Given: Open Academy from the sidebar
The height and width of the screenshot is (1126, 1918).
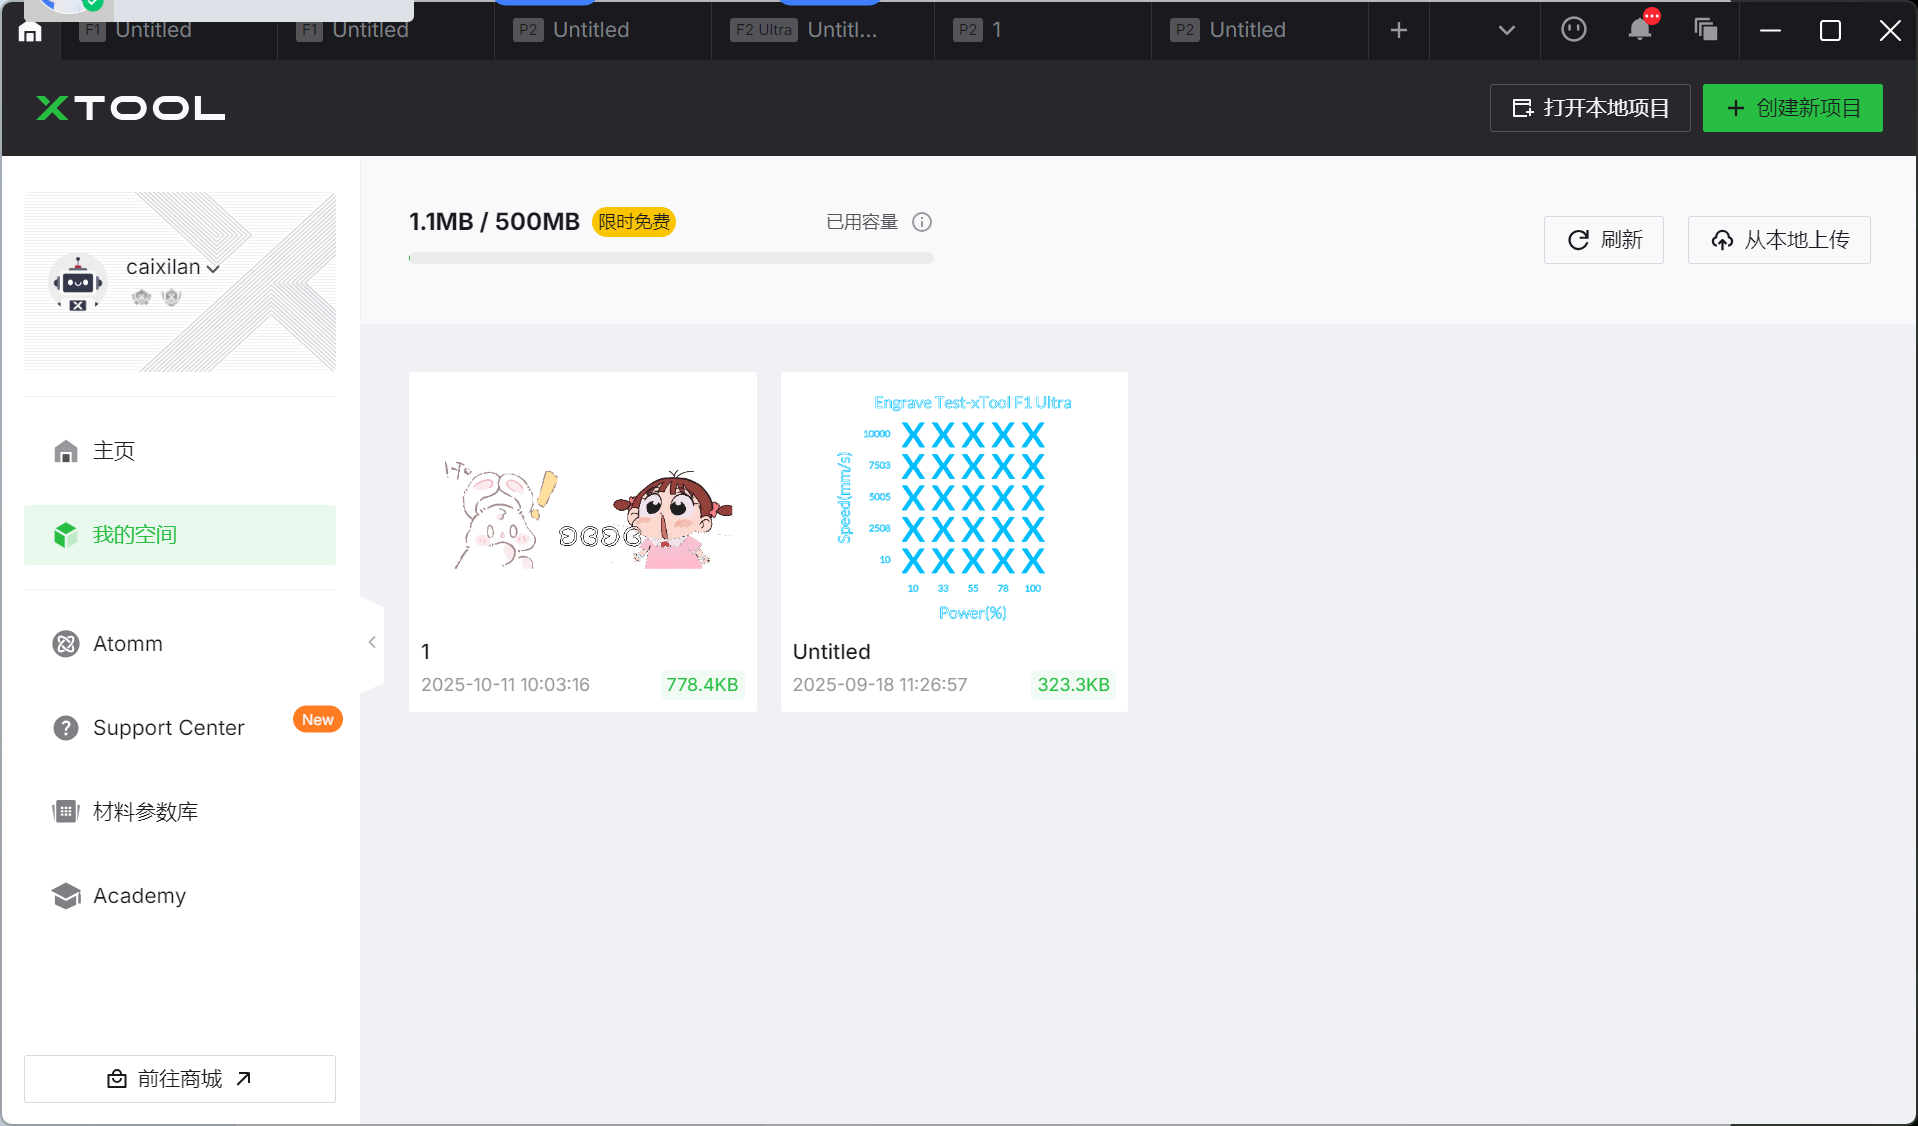Looking at the screenshot, I should 139,896.
